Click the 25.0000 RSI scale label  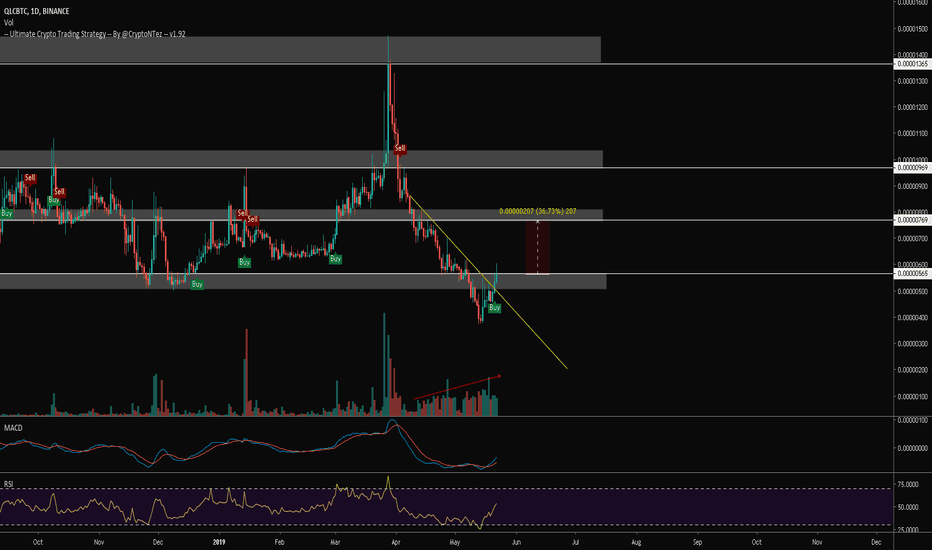(x=908, y=529)
